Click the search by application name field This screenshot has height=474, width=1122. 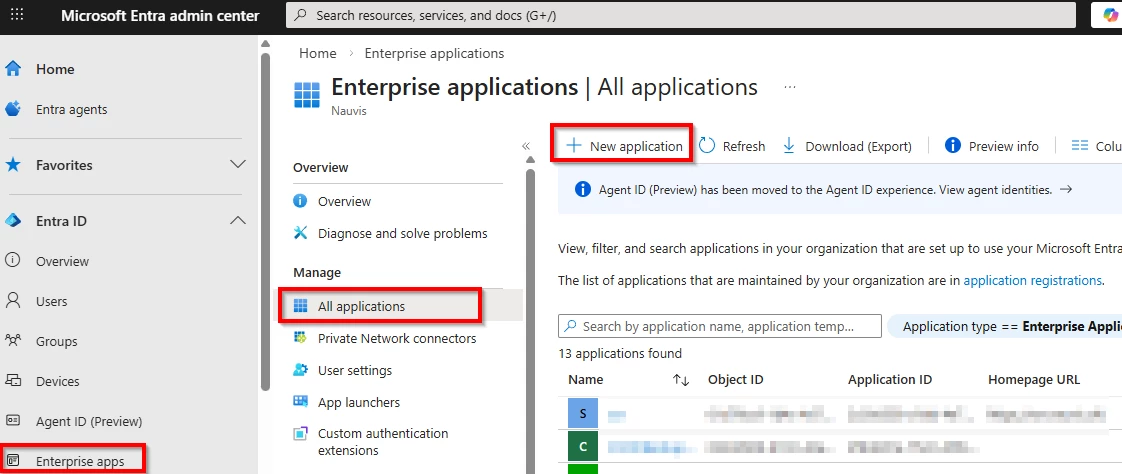tap(718, 326)
